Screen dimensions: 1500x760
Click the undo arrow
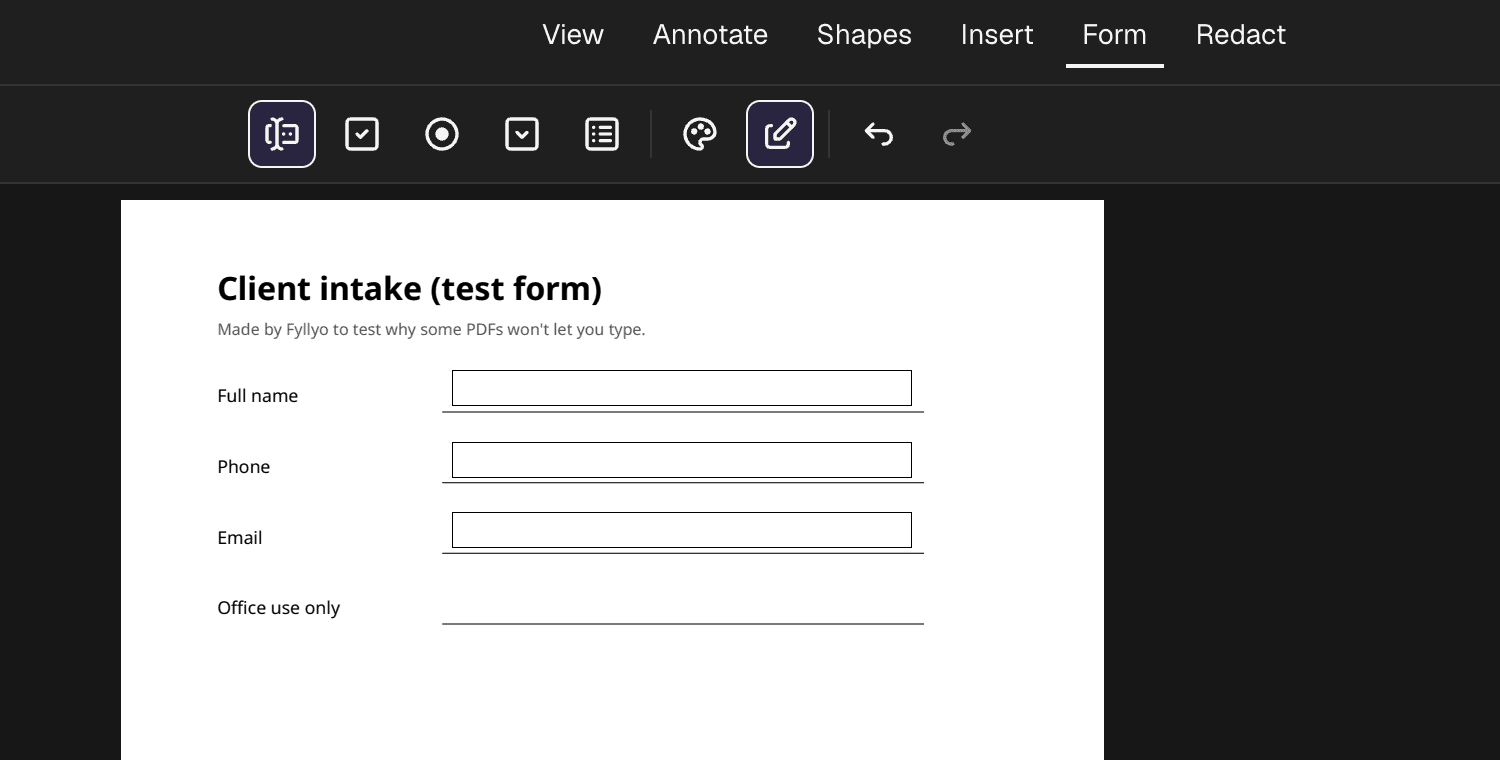click(x=878, y=134)
